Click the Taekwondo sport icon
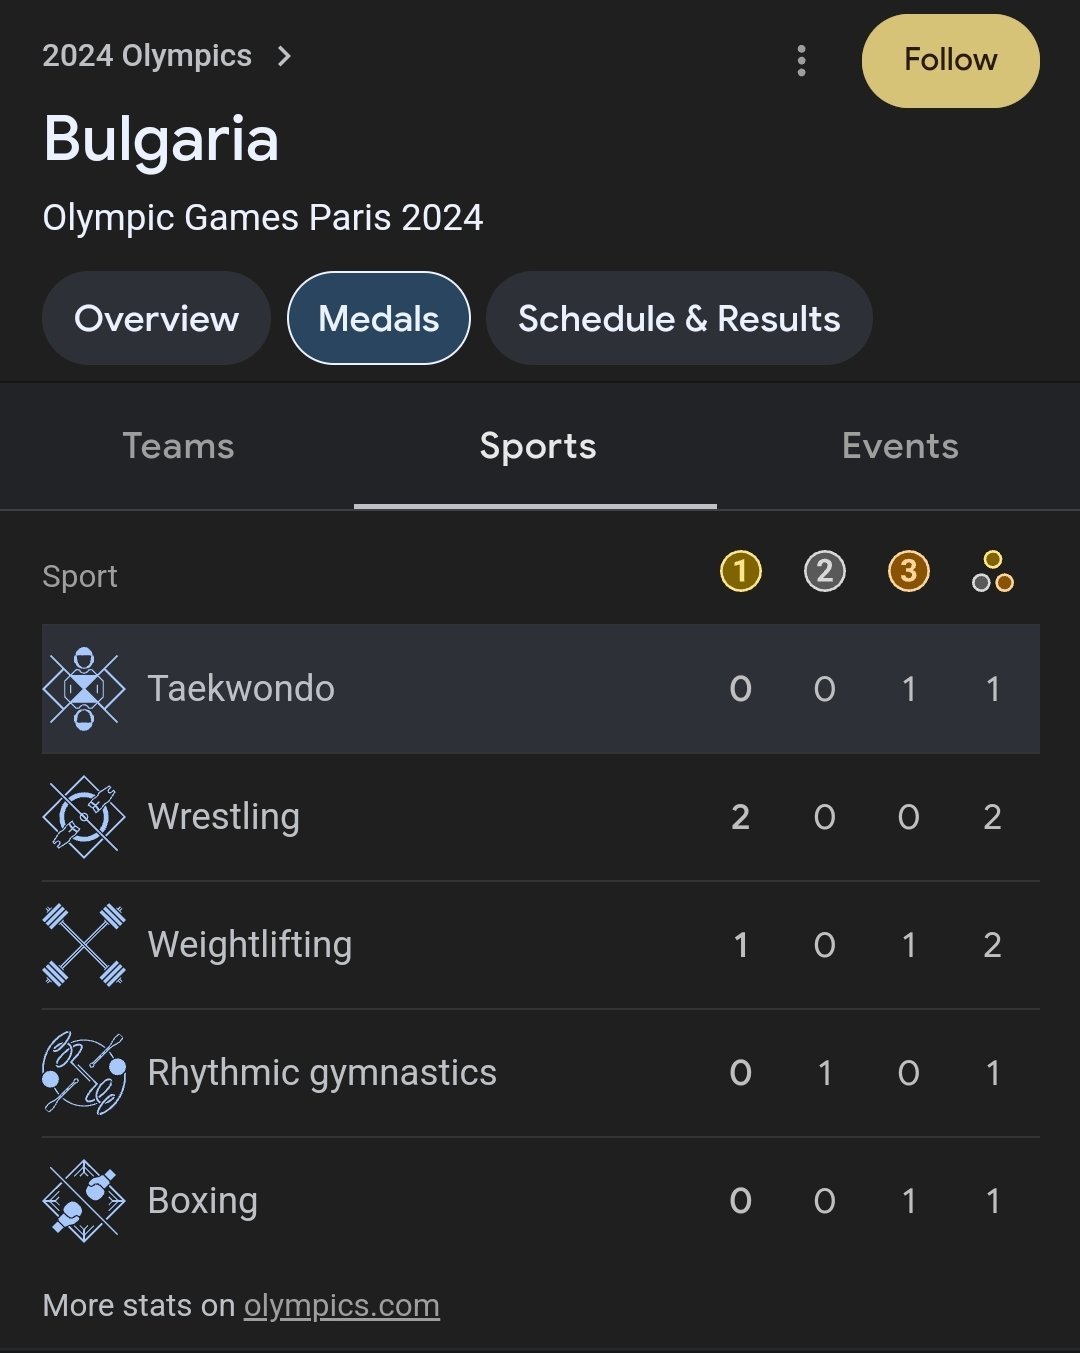1080x1353 pixels. pyautogui.click(x=84, y=689)
